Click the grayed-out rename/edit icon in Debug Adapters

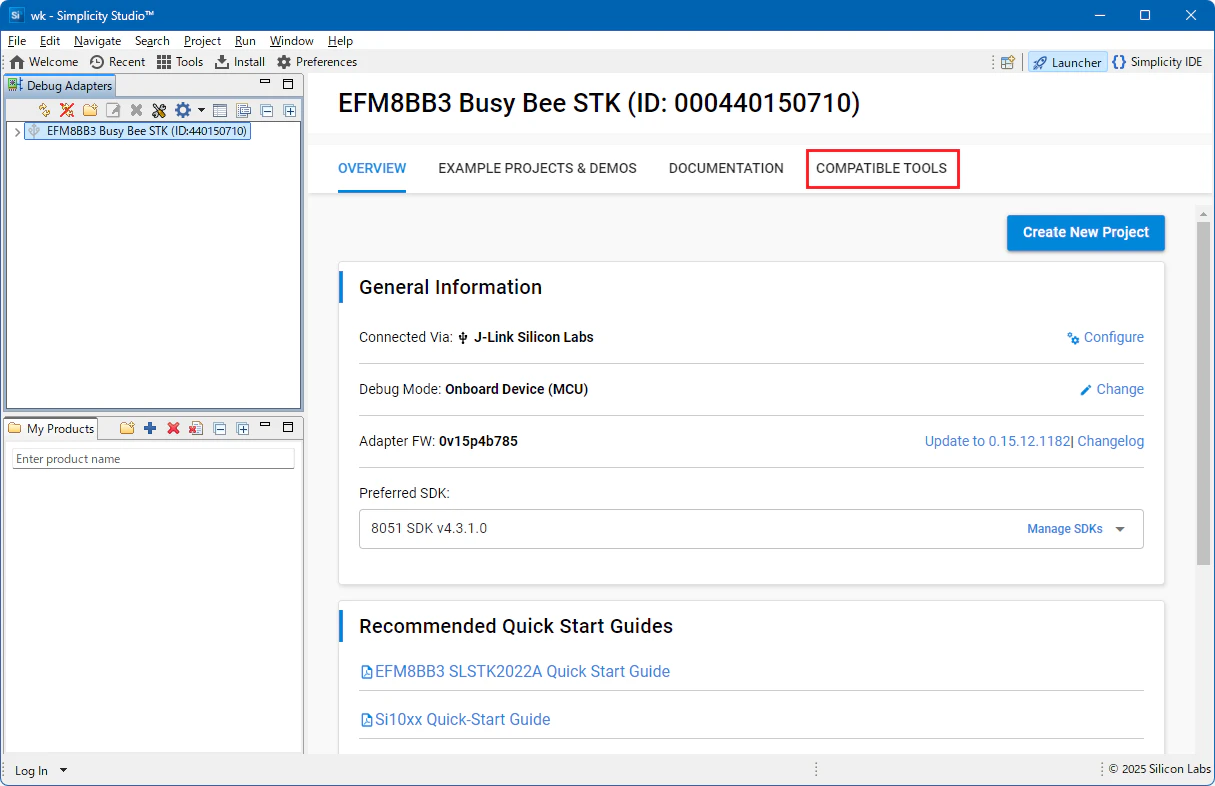click(x=113, y=110)
